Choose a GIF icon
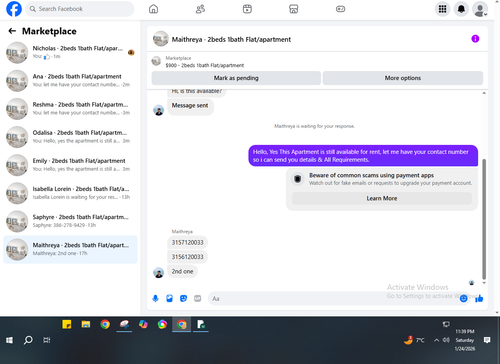 click(198, 298)
